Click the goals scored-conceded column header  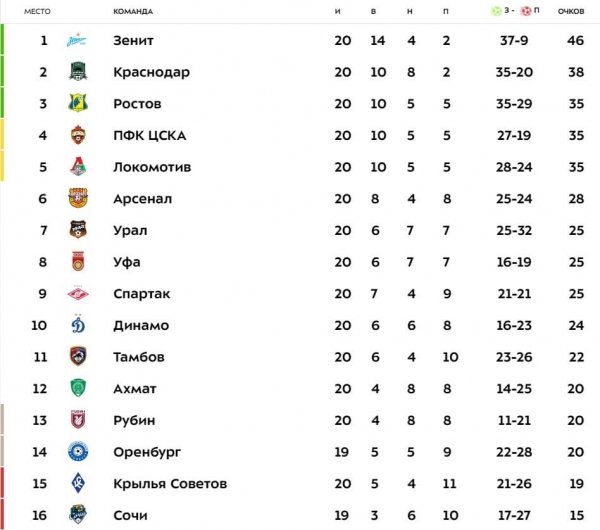coord(515,11)
